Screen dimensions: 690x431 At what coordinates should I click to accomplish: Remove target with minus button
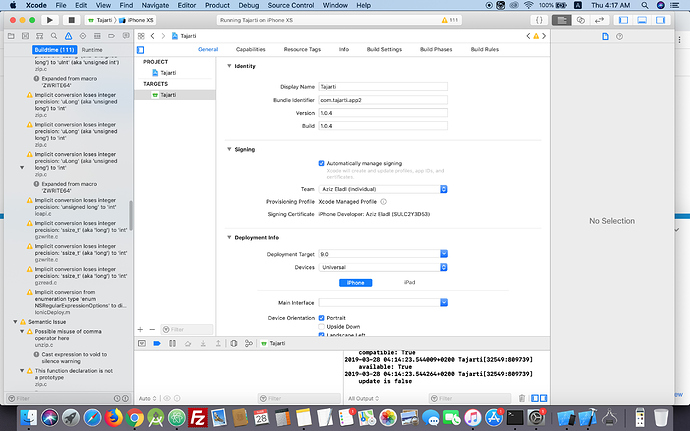coord(152,329)
